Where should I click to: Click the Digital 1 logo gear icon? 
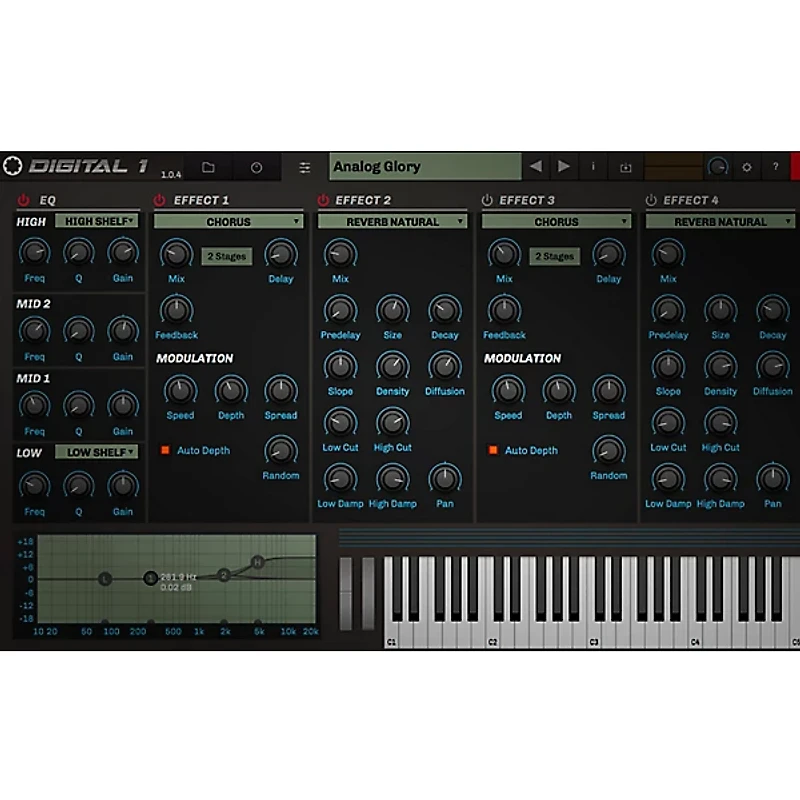(x=12, y=166)
